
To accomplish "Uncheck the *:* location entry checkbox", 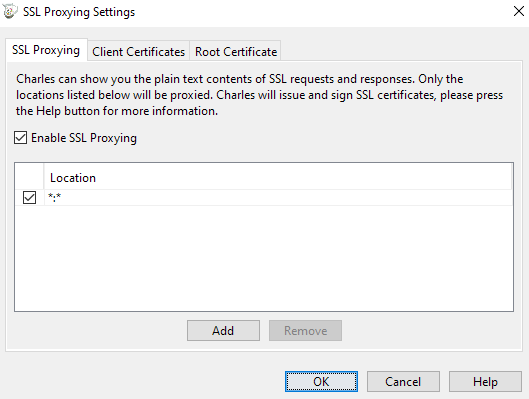I will coord(29,197).
